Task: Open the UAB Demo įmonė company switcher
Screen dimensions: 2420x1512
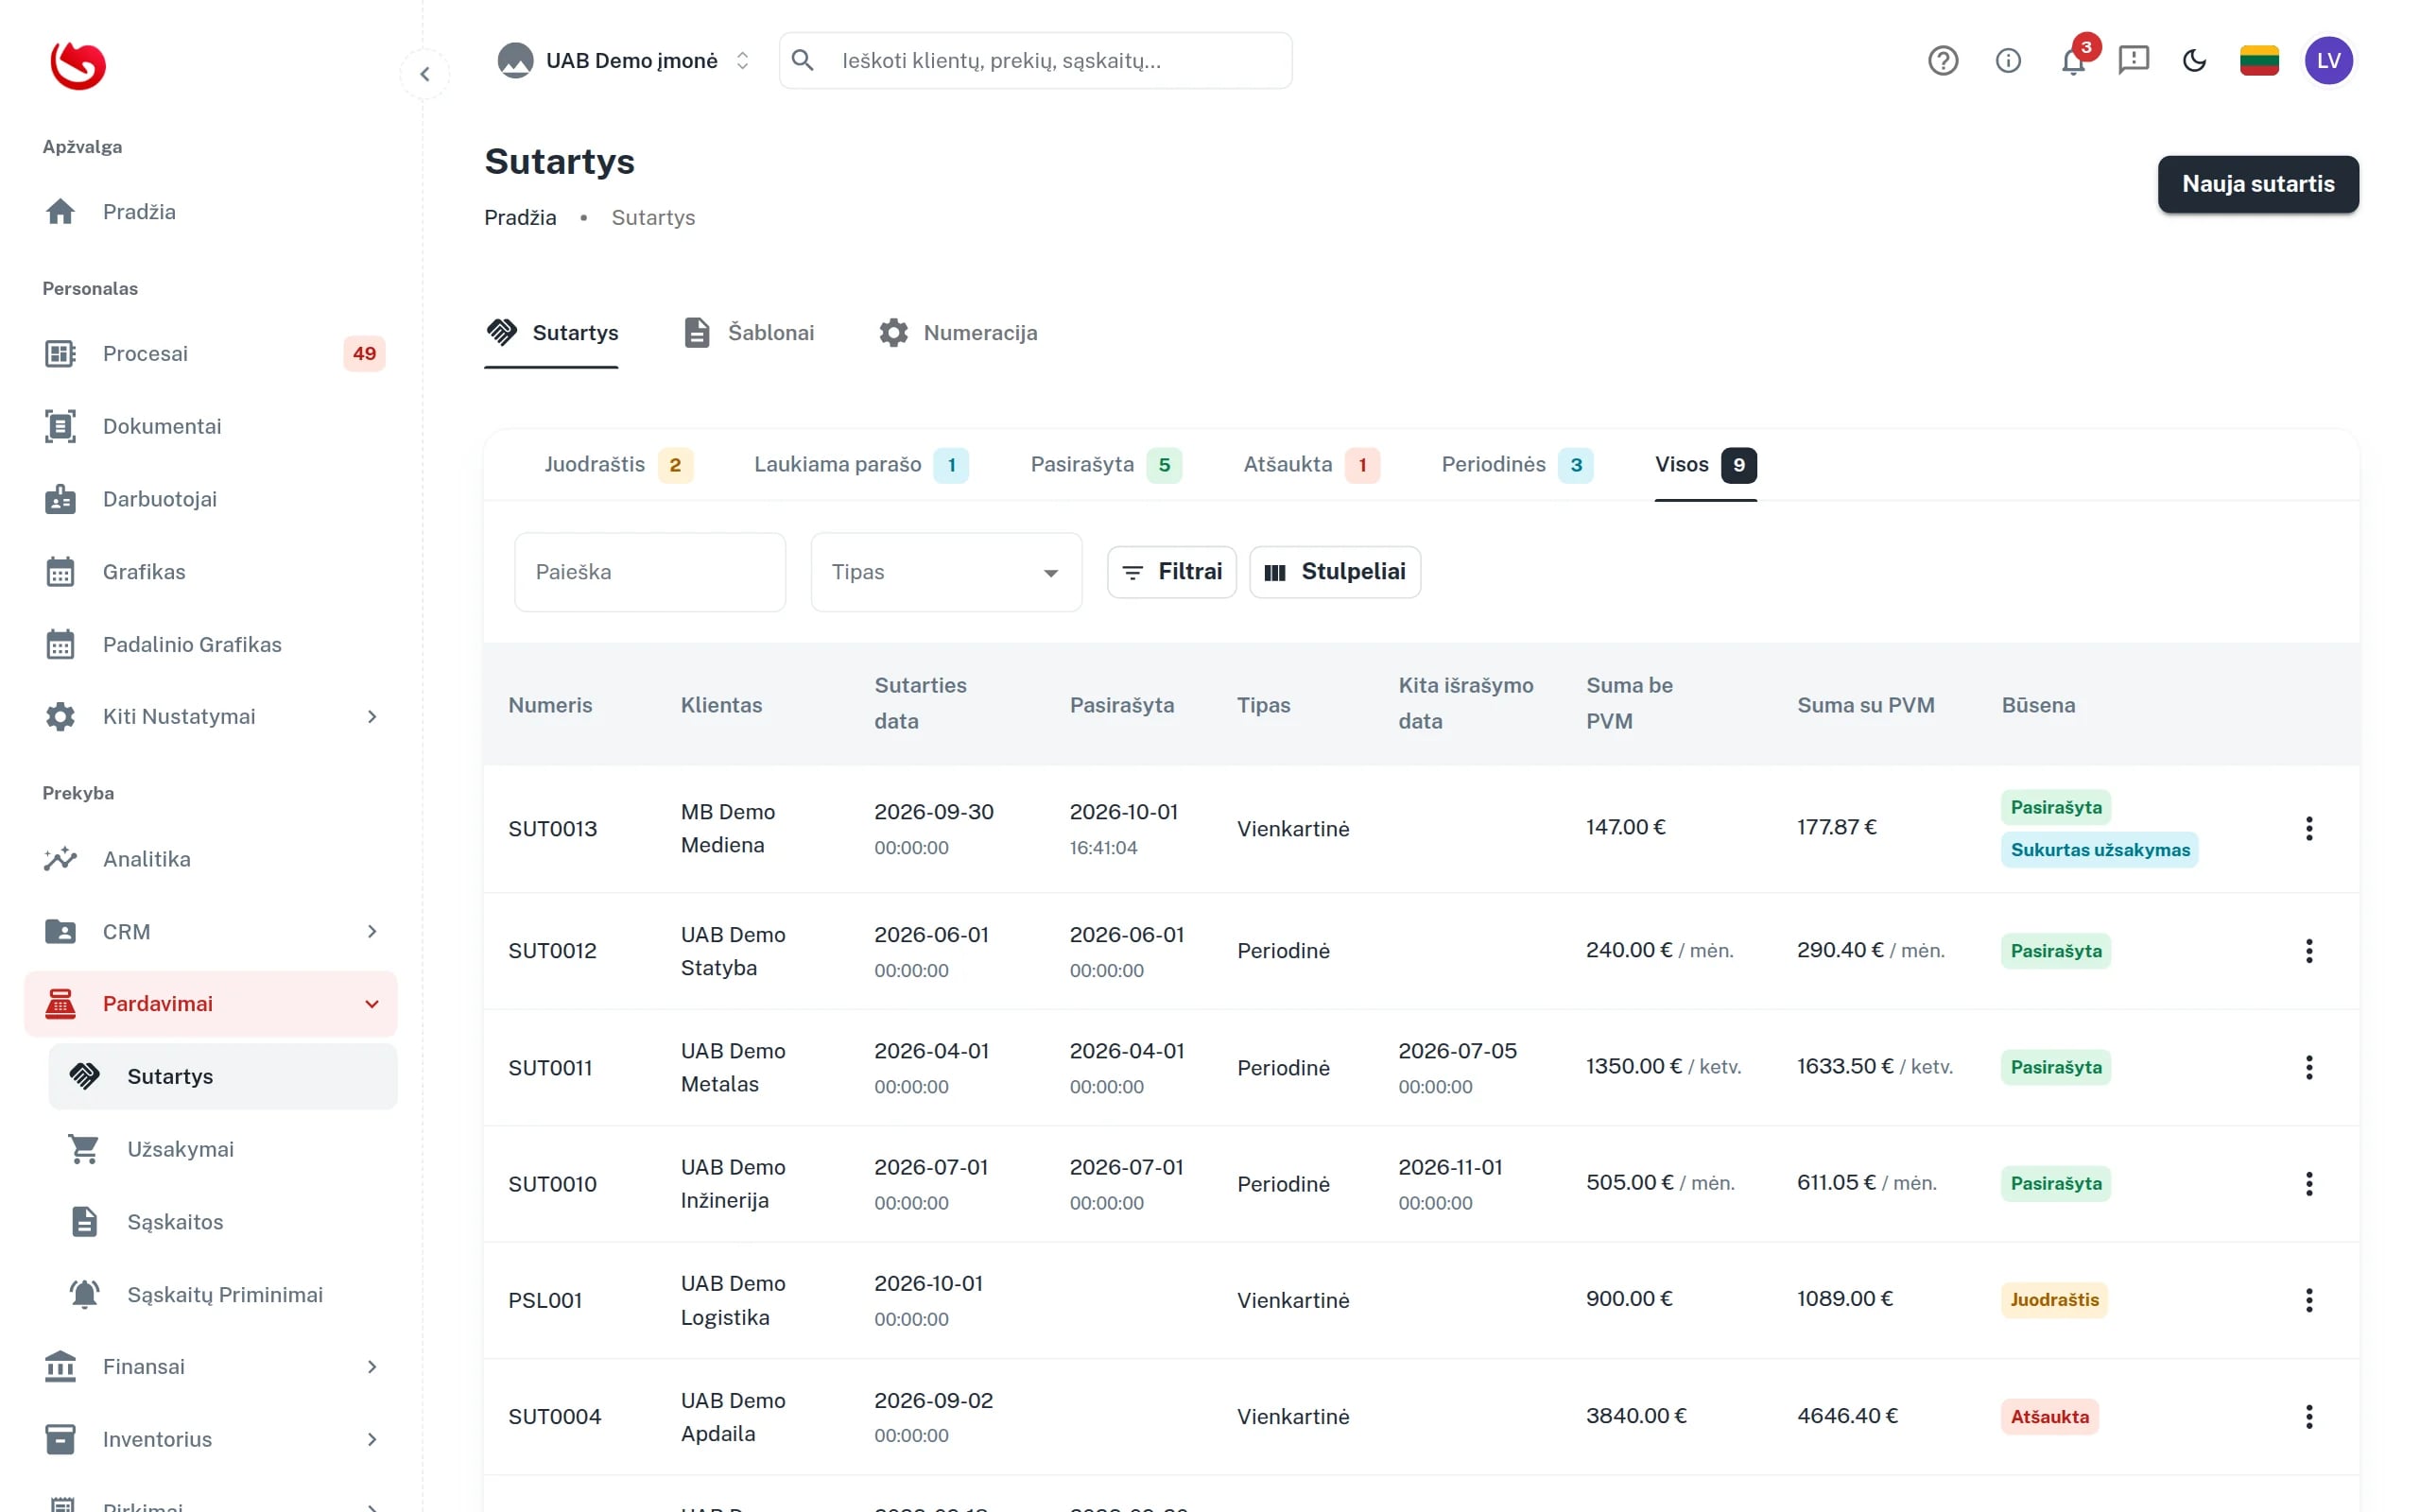Action: [625, 61]
